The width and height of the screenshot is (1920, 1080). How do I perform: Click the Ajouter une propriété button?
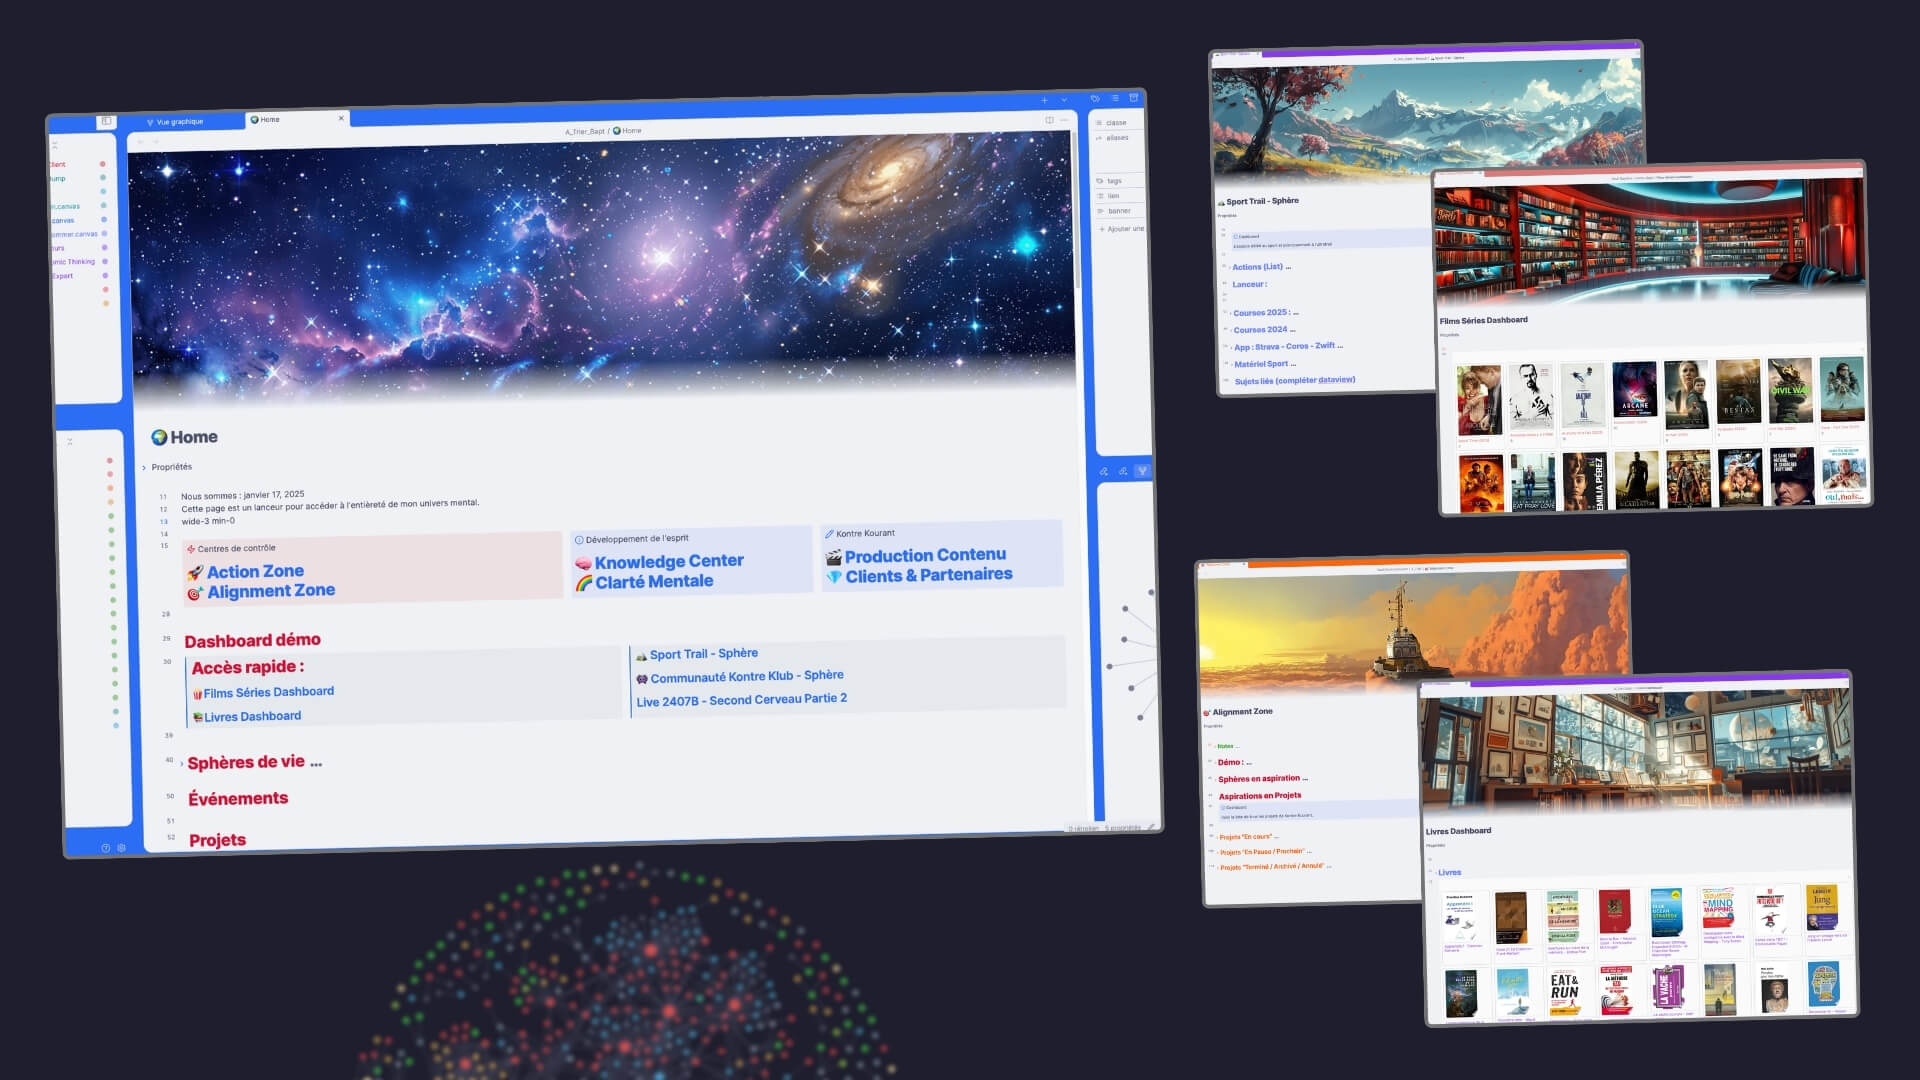1123,229
